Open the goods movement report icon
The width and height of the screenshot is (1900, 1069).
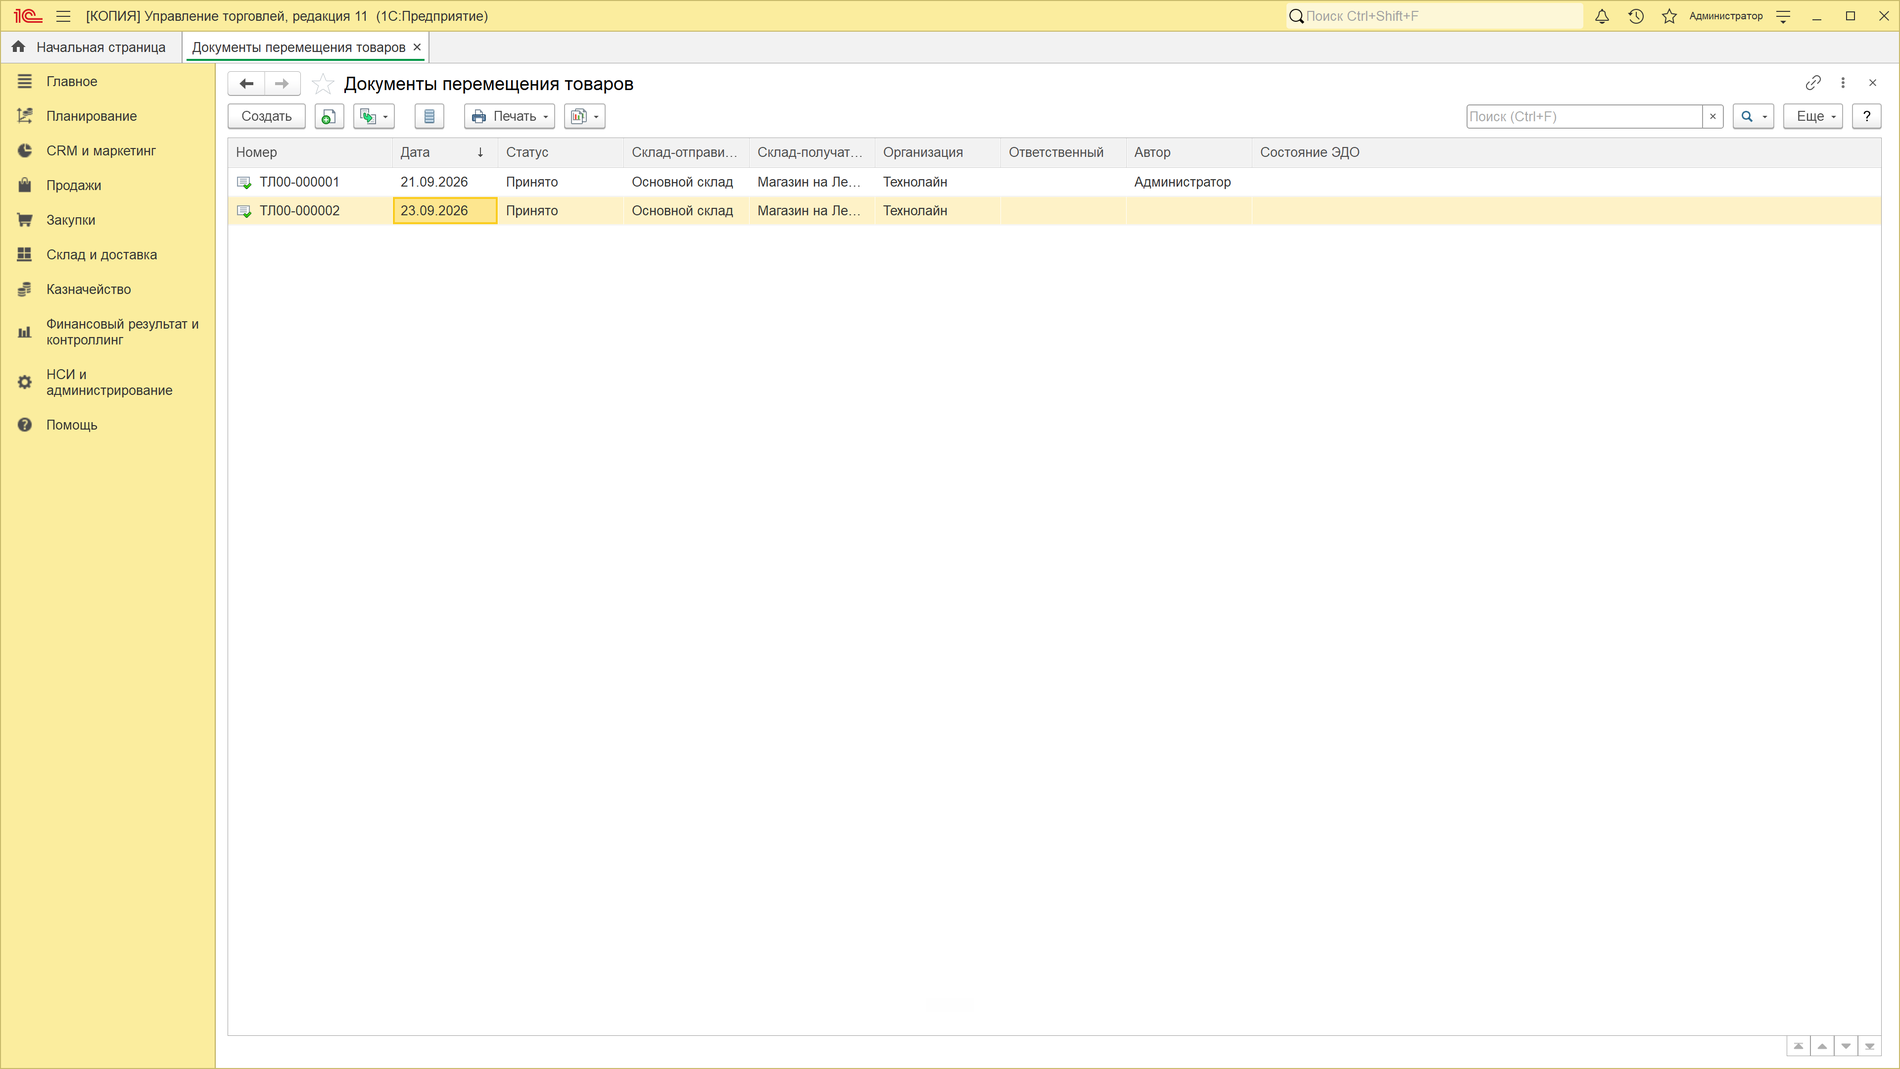click(x=429, y=116)
